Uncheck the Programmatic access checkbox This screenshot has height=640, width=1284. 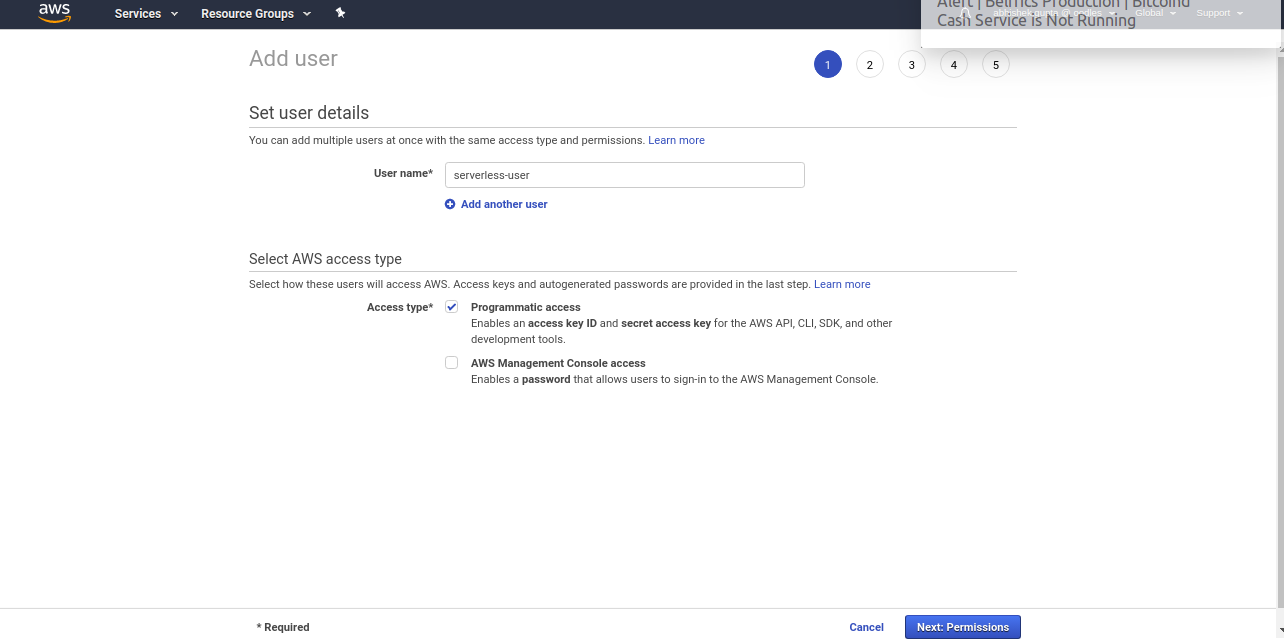(452, 307)
